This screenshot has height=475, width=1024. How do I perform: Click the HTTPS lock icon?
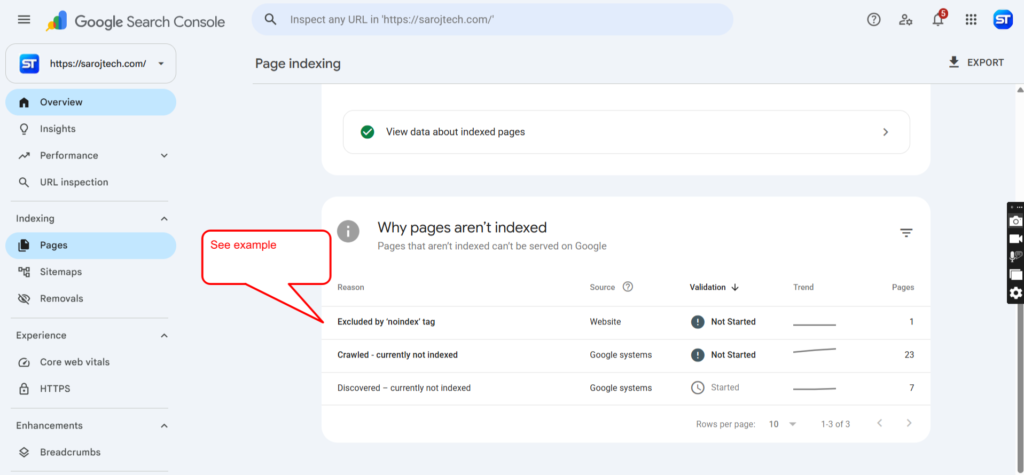(24, 389)
